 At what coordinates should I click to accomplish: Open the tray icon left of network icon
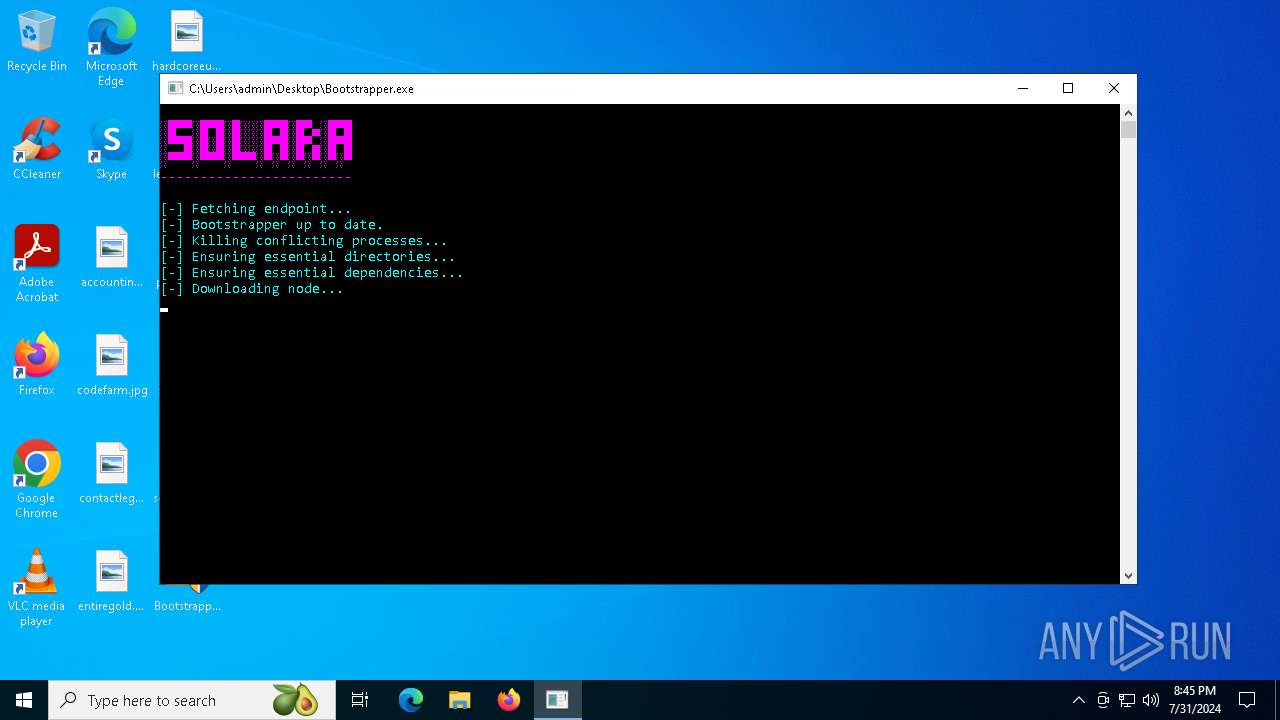point(1103,700)
